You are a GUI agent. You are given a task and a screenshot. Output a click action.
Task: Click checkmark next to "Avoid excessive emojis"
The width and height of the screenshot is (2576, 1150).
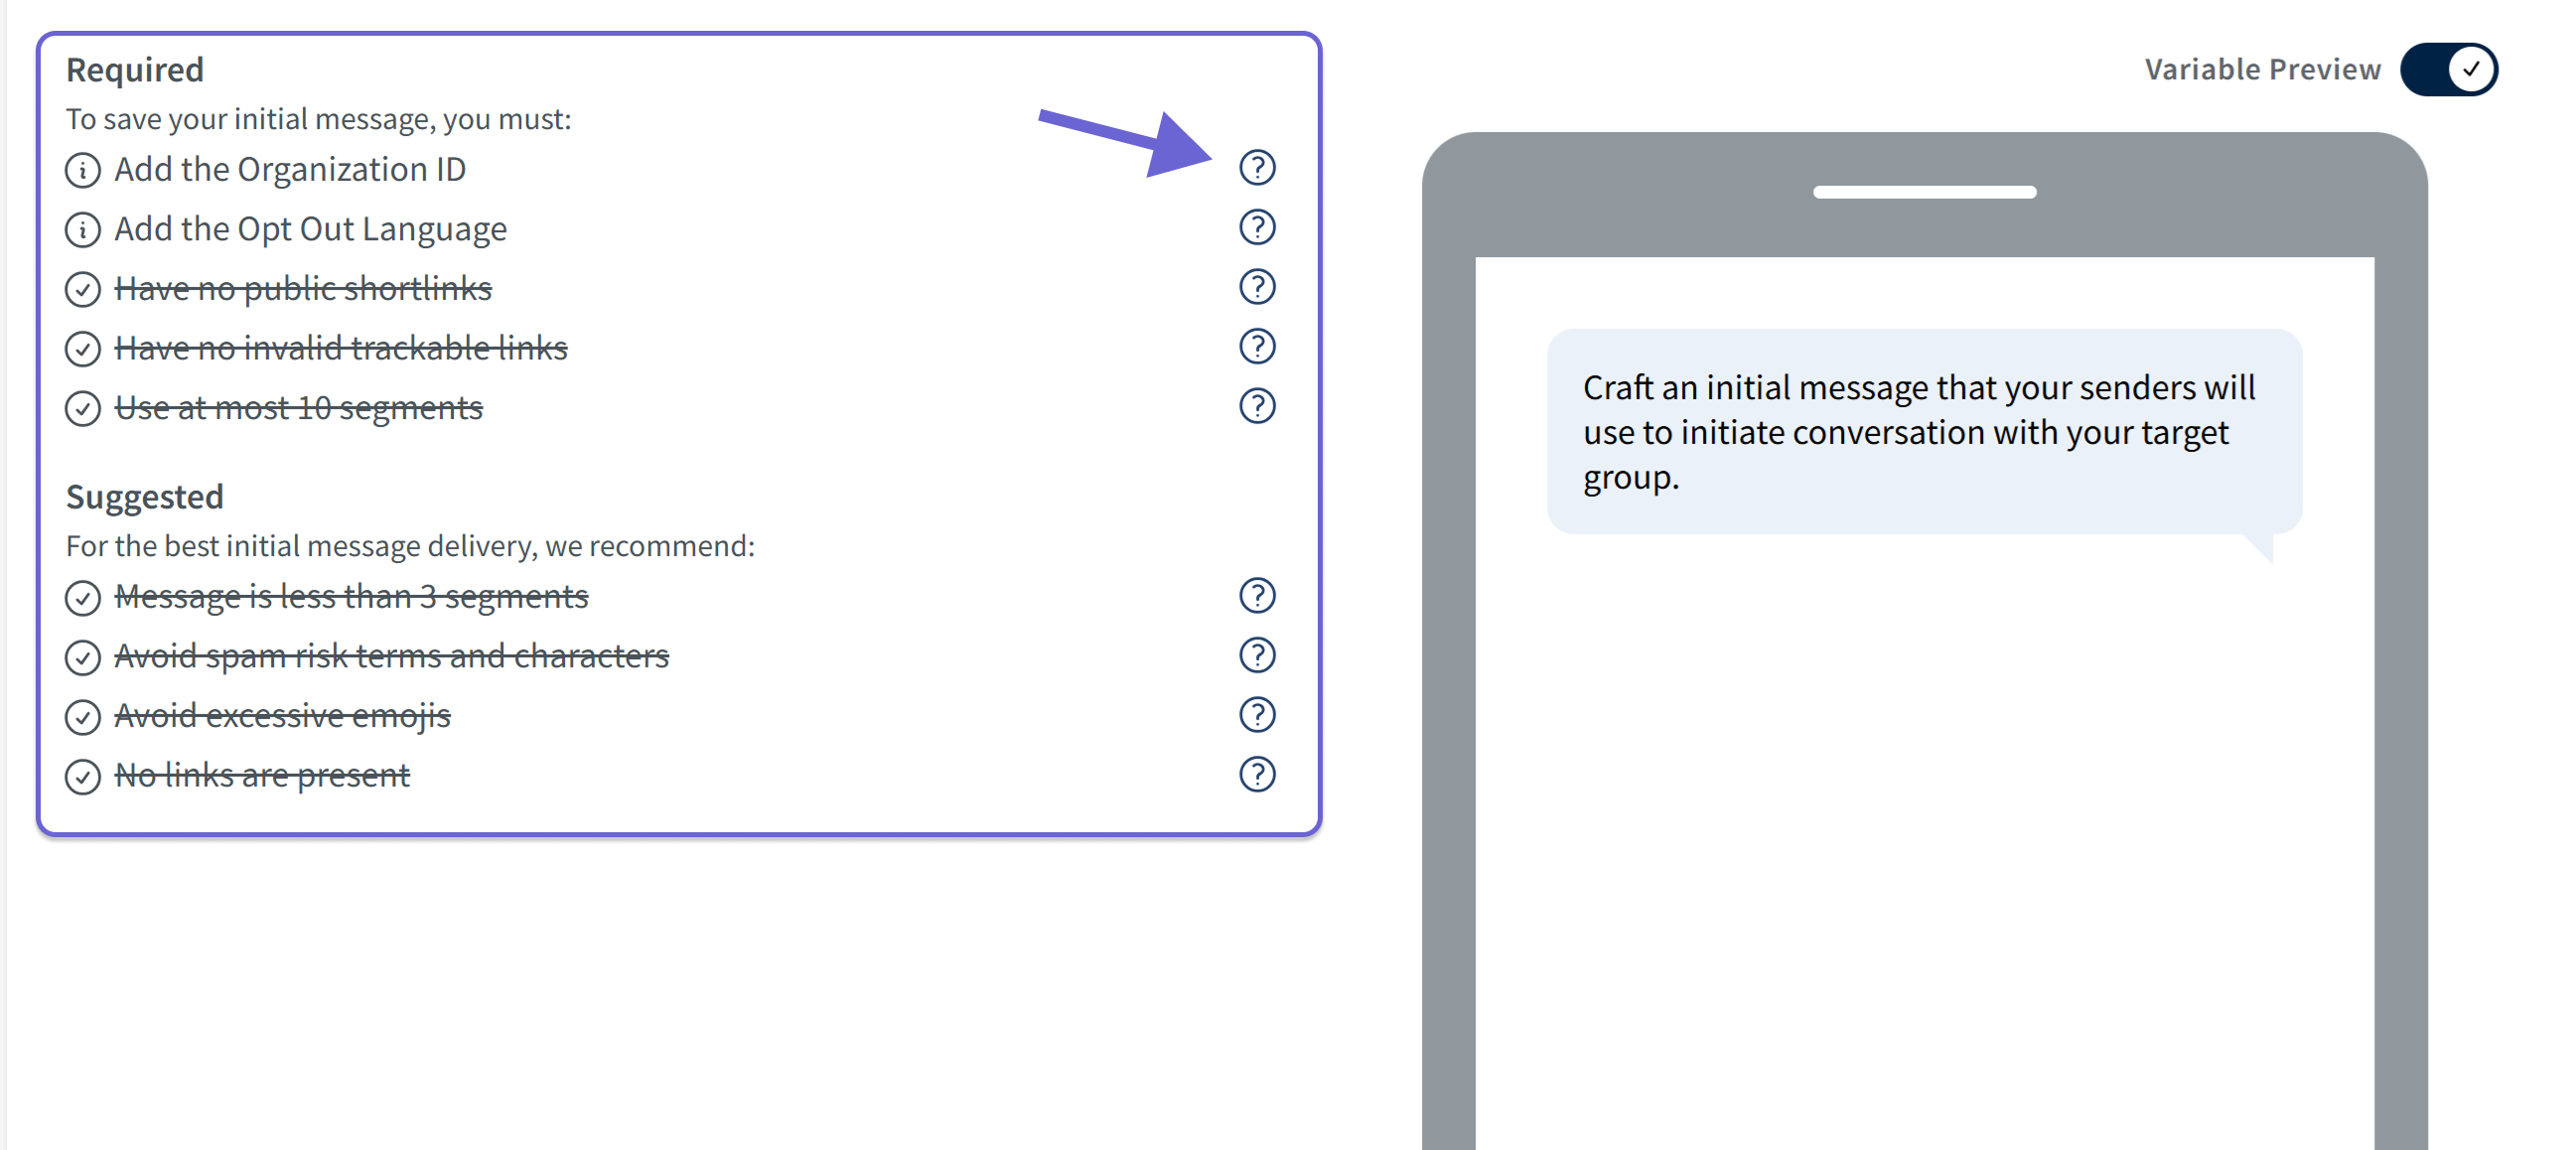[x=82, y=717]
